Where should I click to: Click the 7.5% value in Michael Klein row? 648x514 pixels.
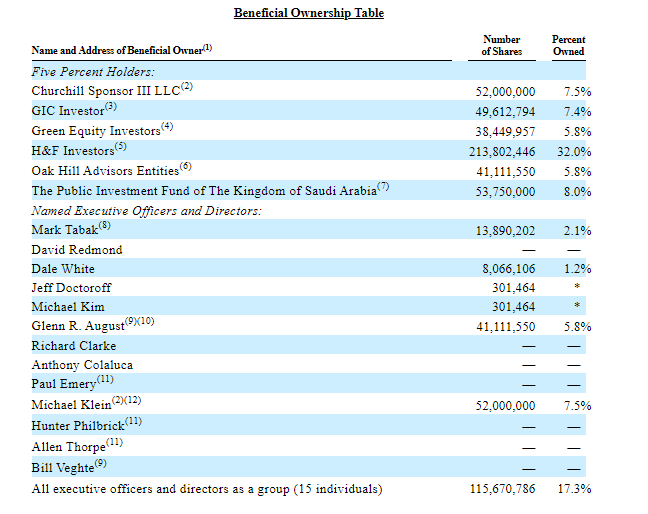(578, 406)
